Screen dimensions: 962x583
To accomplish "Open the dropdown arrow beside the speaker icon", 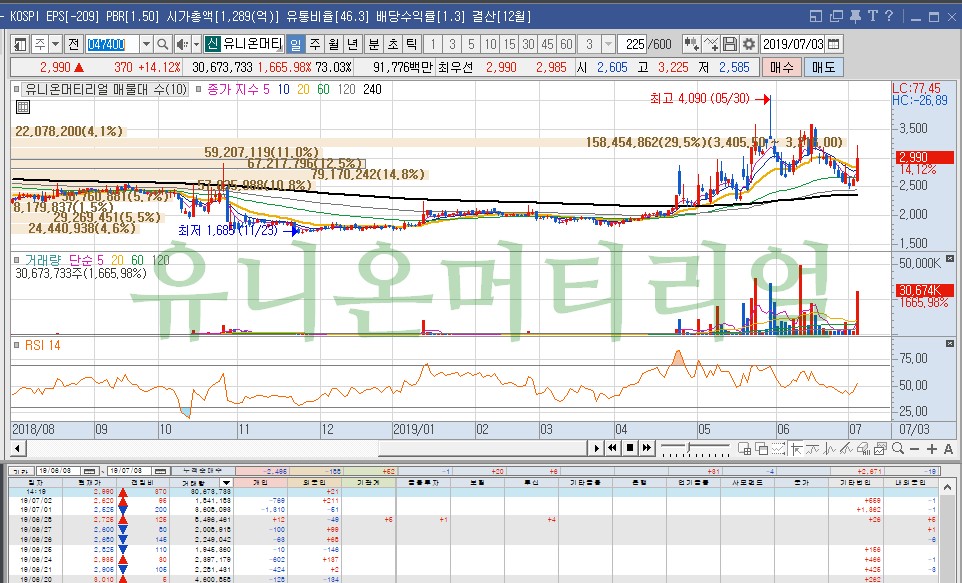I will (196, 44).
